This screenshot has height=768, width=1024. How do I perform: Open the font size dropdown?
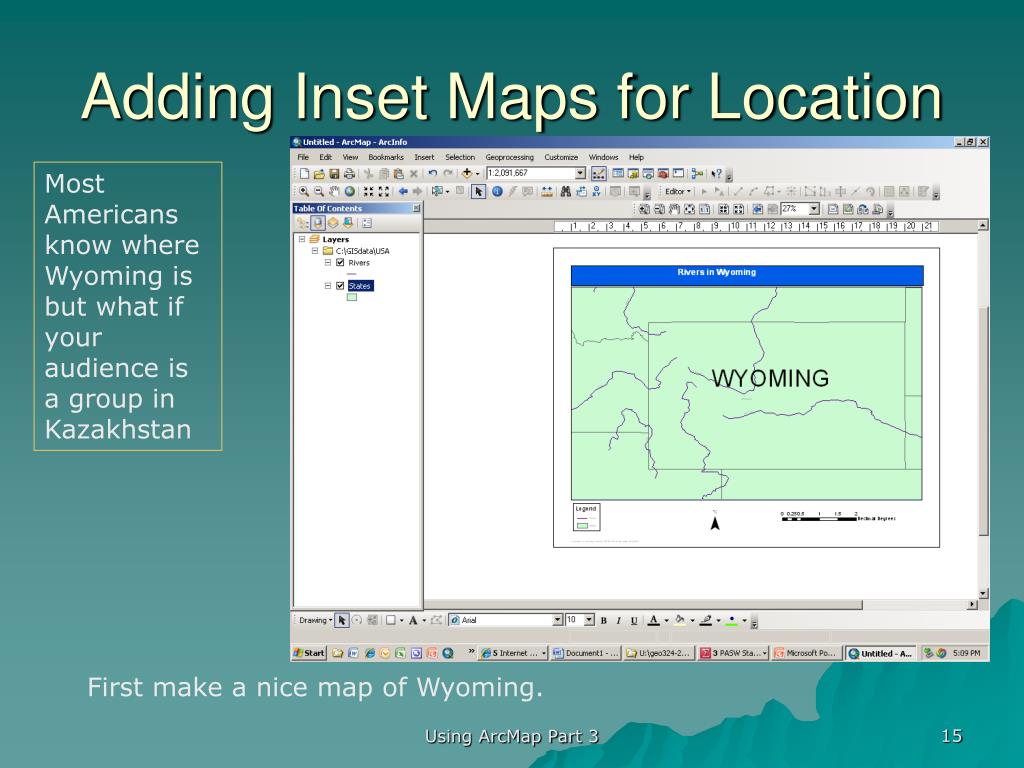(589, 620)
